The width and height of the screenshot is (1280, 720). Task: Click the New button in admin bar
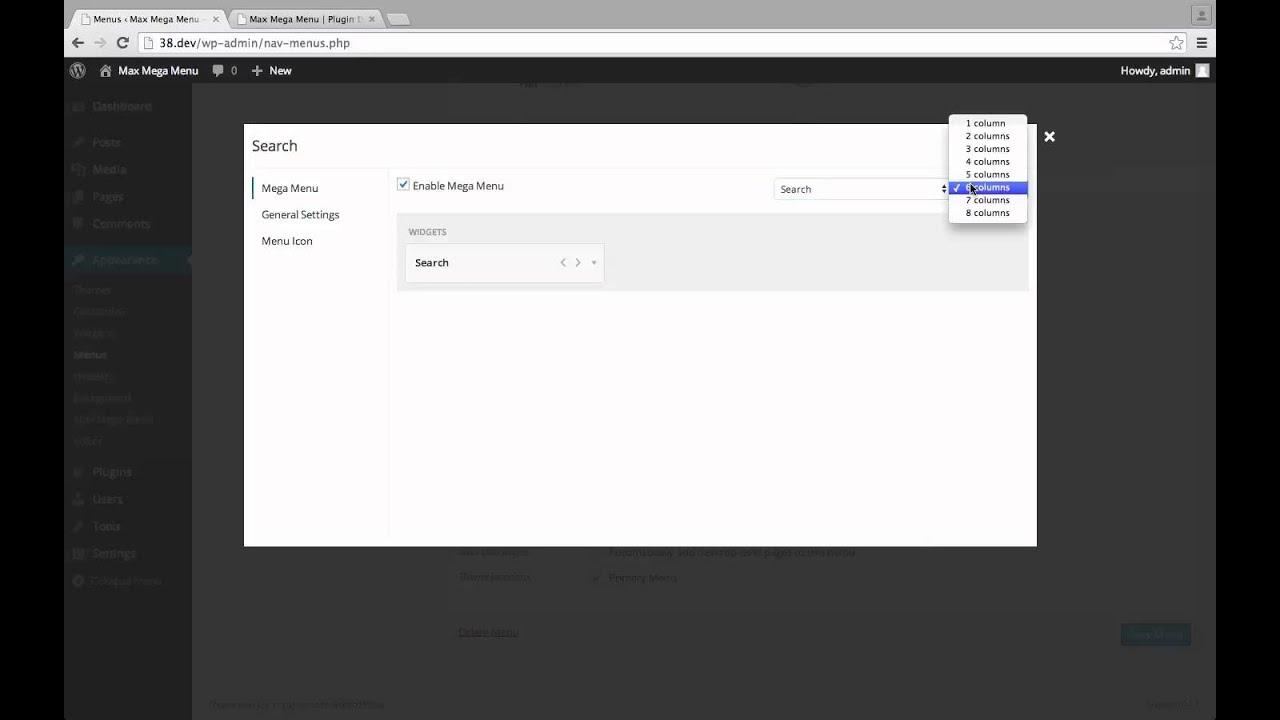272,71
